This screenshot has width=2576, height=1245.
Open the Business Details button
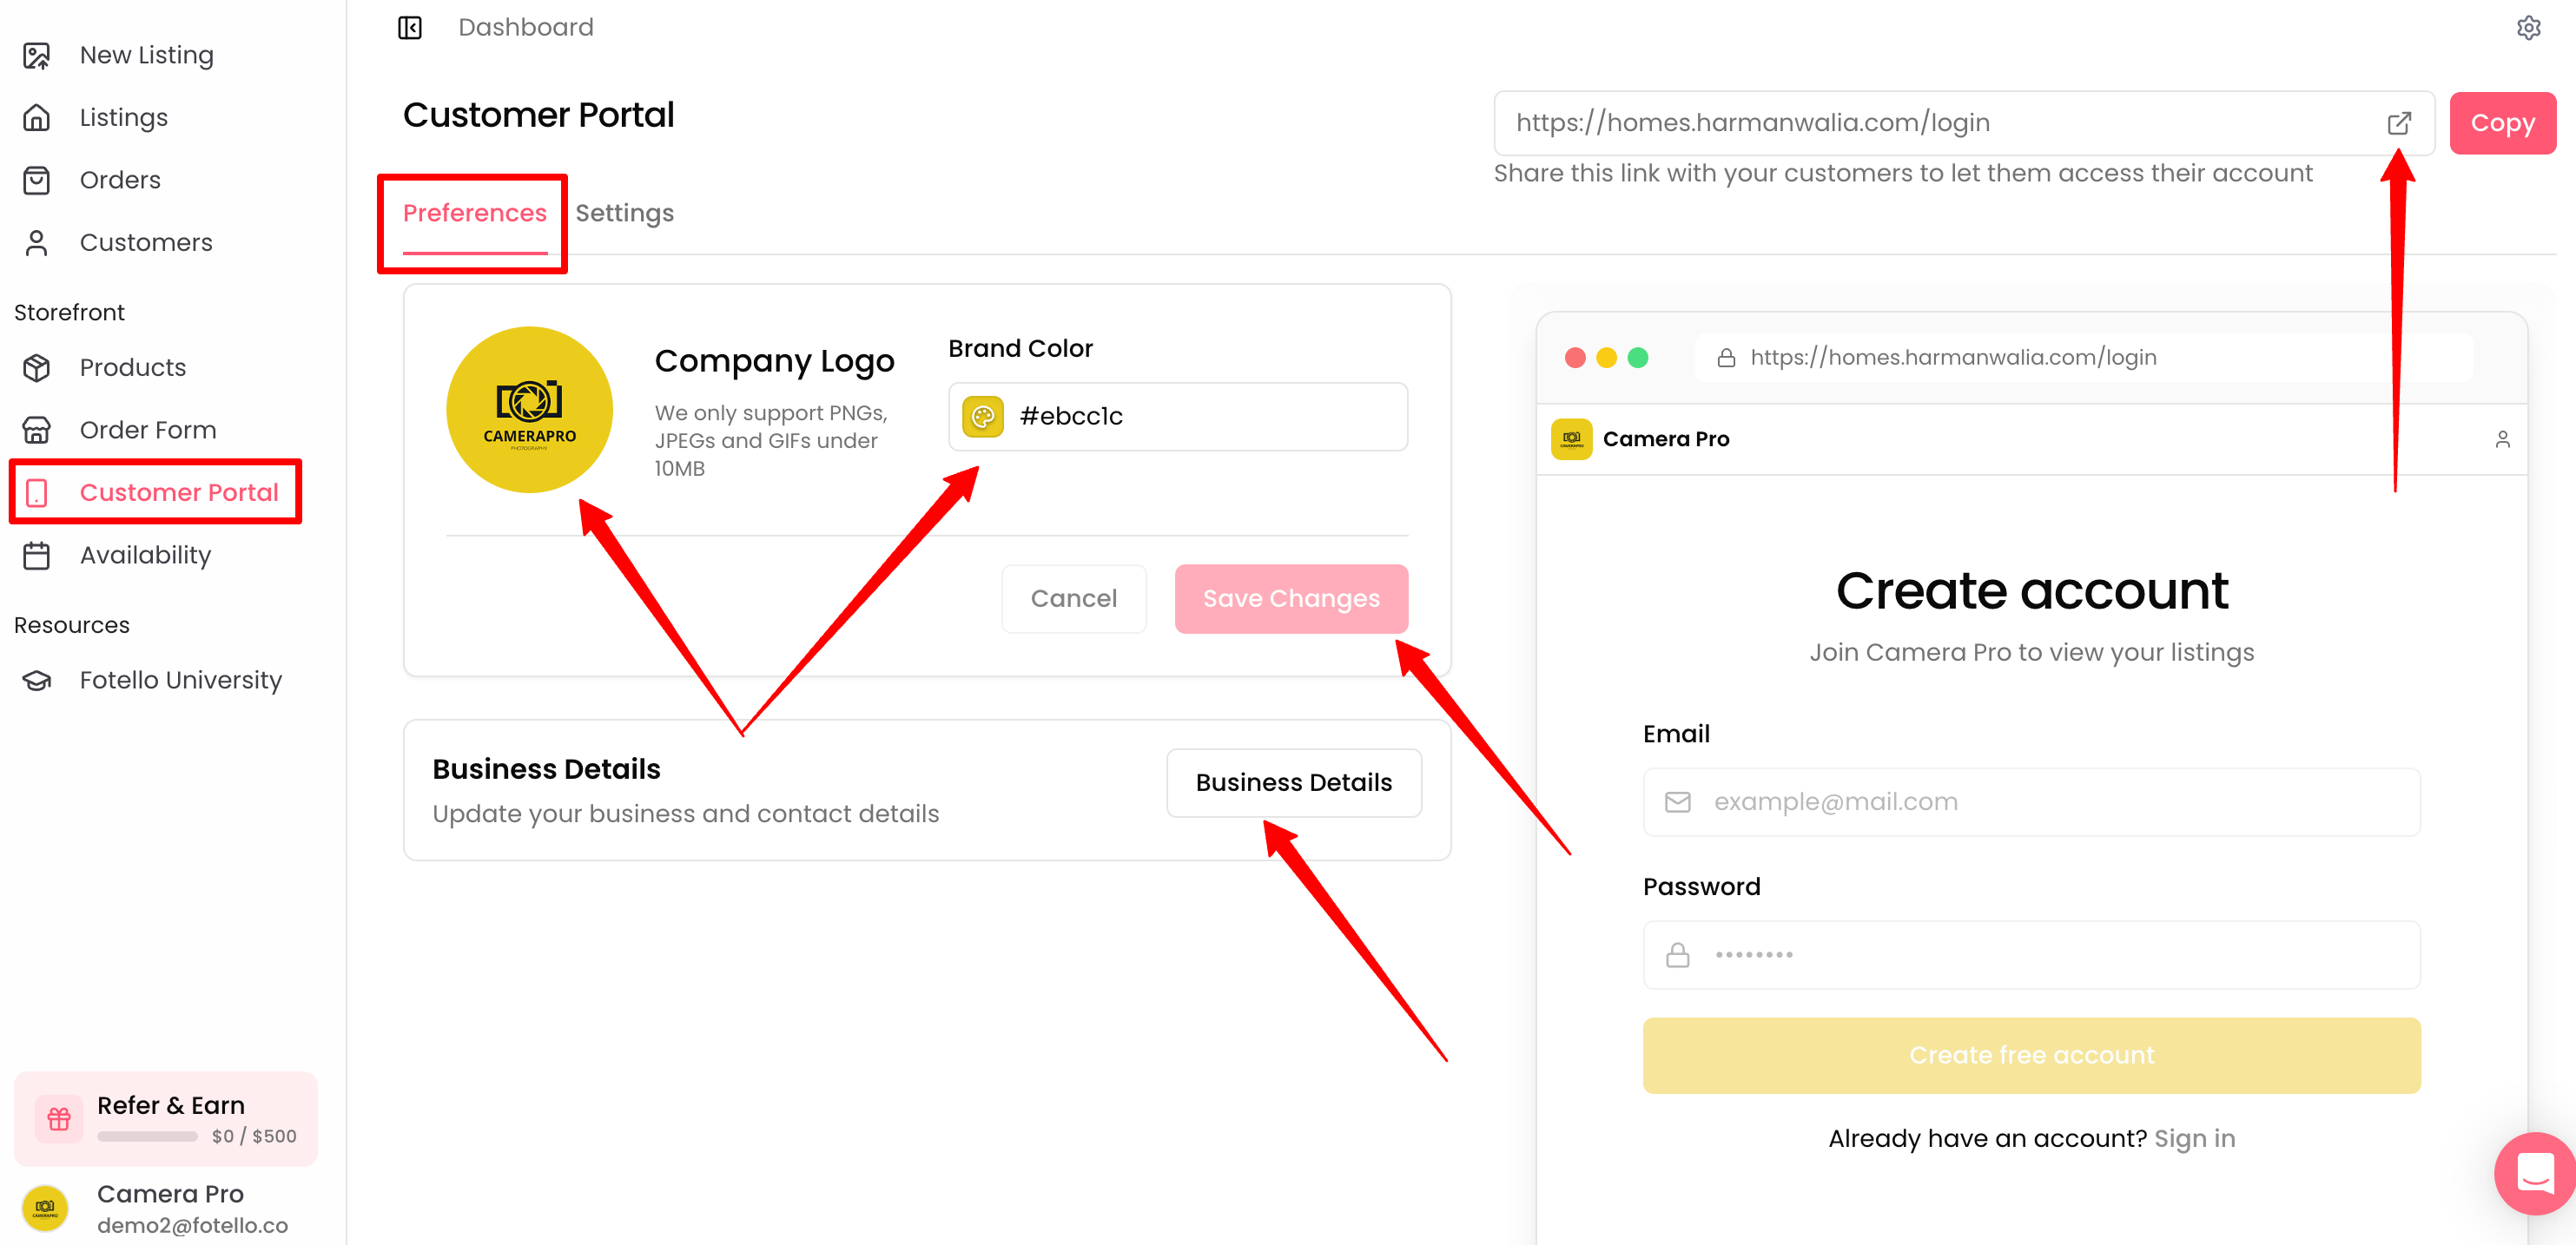tap(1293, 782)
